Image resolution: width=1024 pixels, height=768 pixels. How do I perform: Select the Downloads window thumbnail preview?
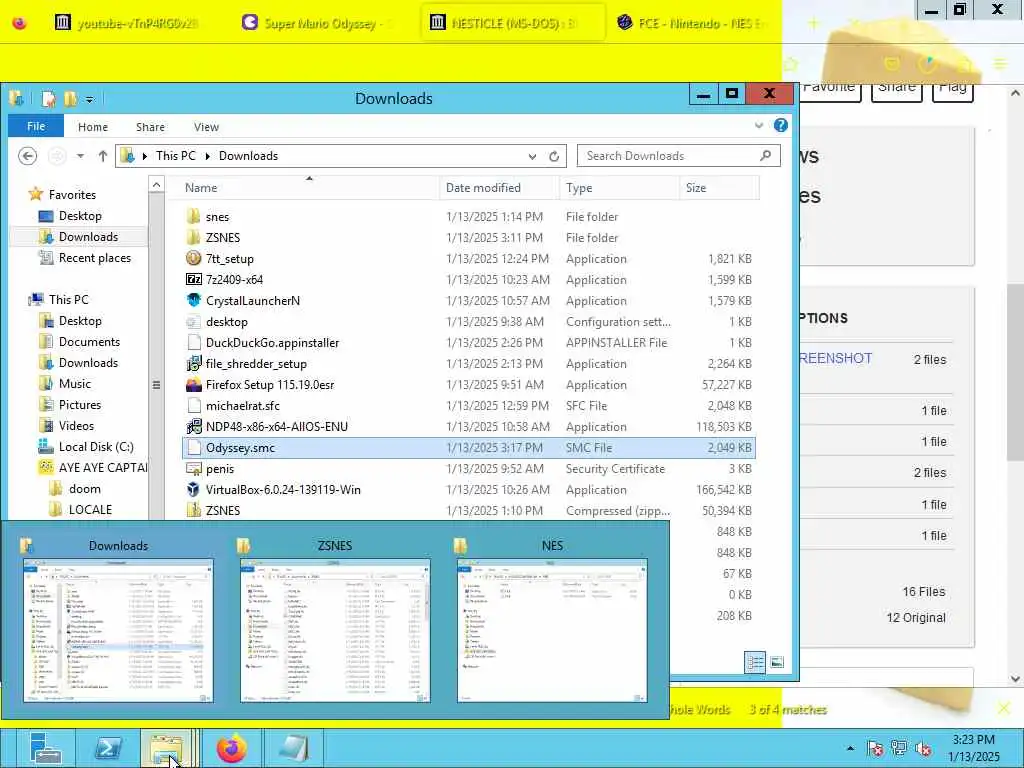coord(118,630)
